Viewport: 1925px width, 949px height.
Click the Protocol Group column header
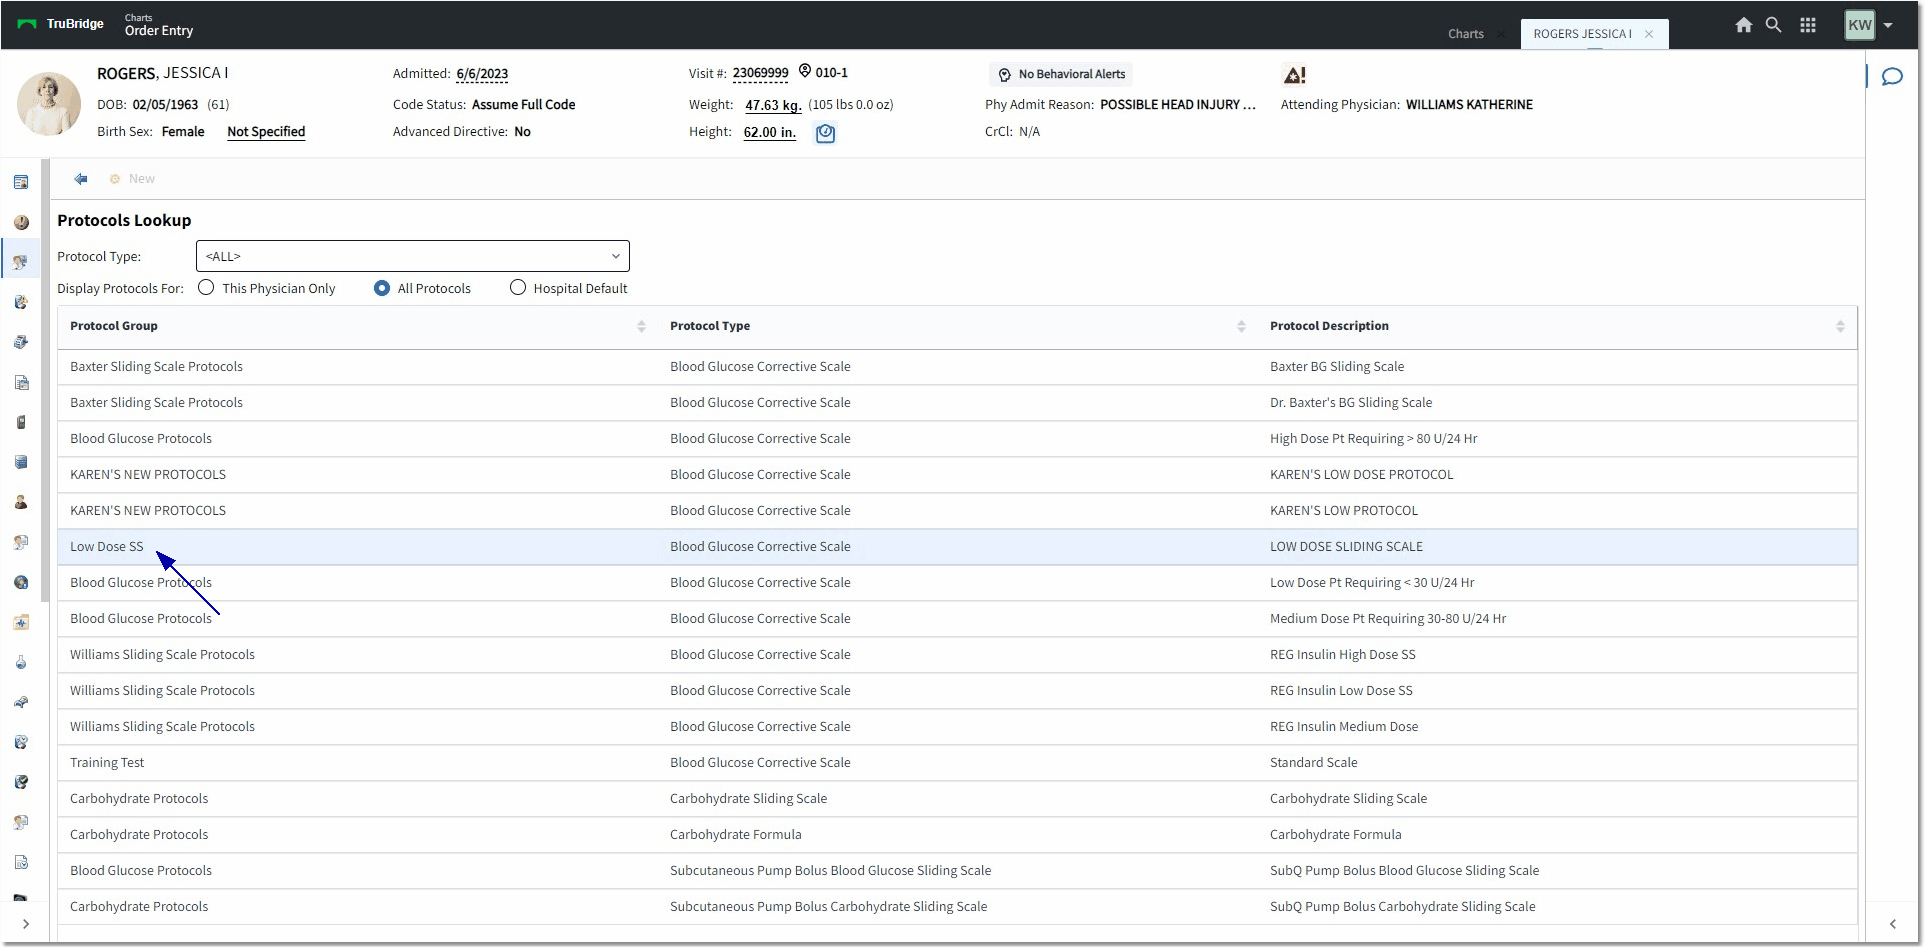114,326
